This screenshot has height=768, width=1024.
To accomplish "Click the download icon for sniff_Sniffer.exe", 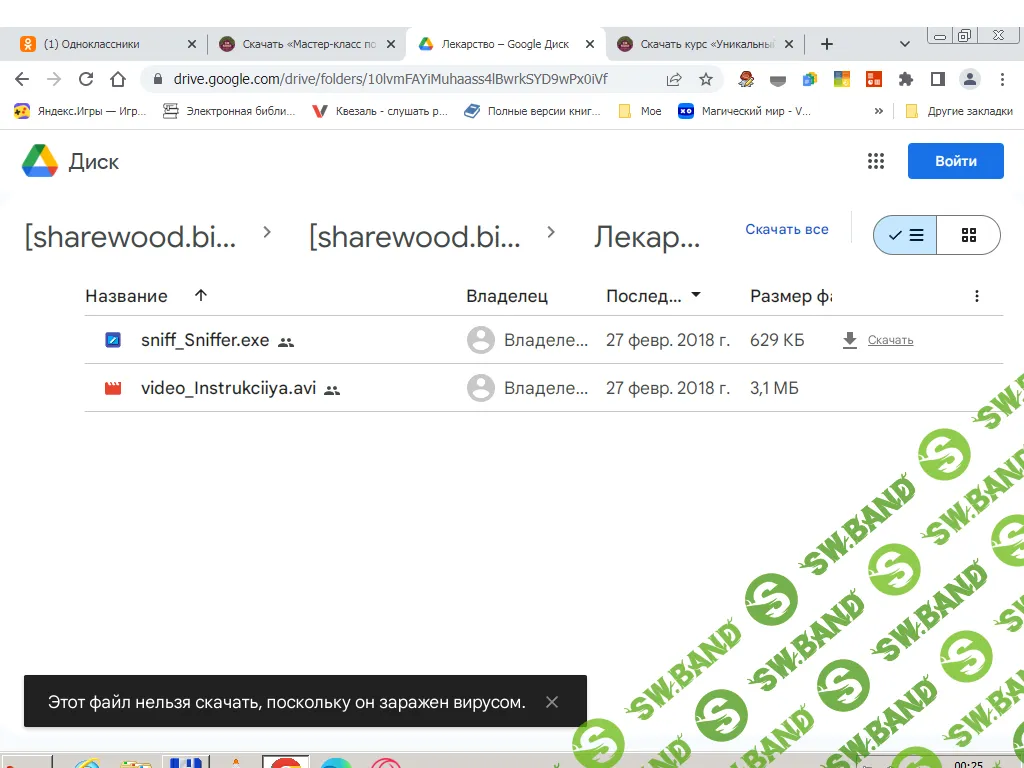I will tap(850, 340).
